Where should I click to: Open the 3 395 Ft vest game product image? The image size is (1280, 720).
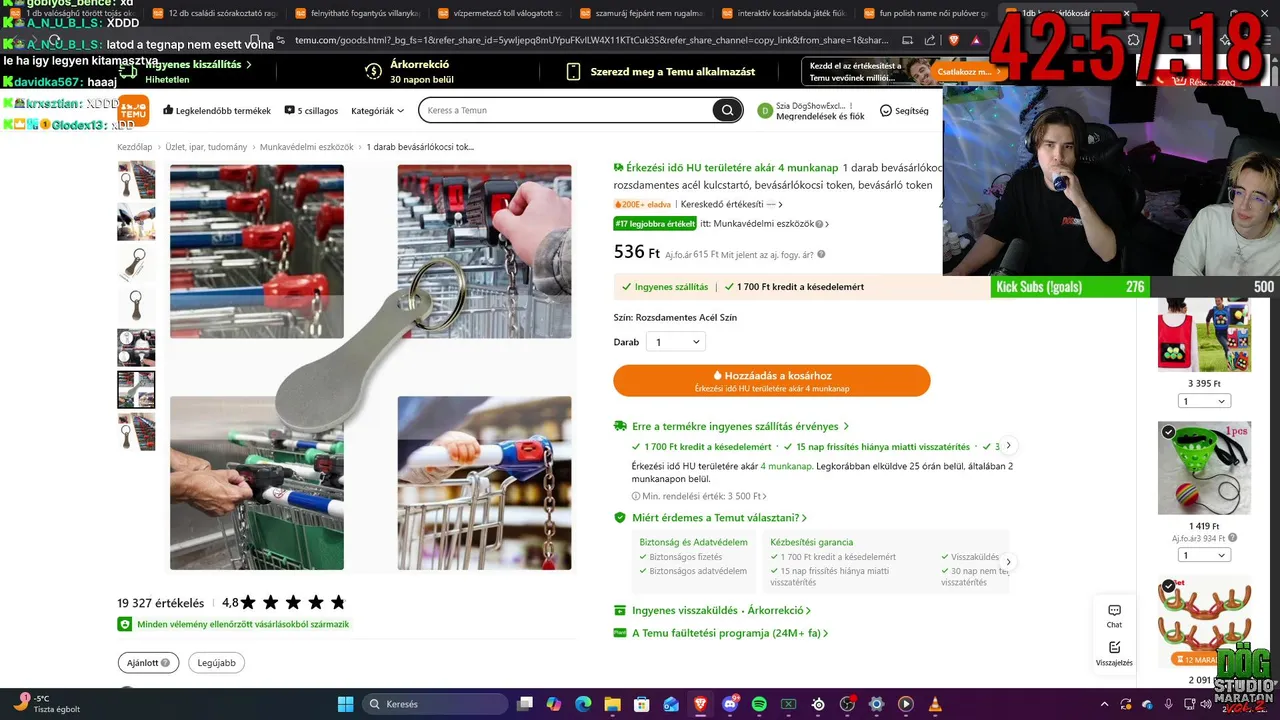click(1204, 335)
